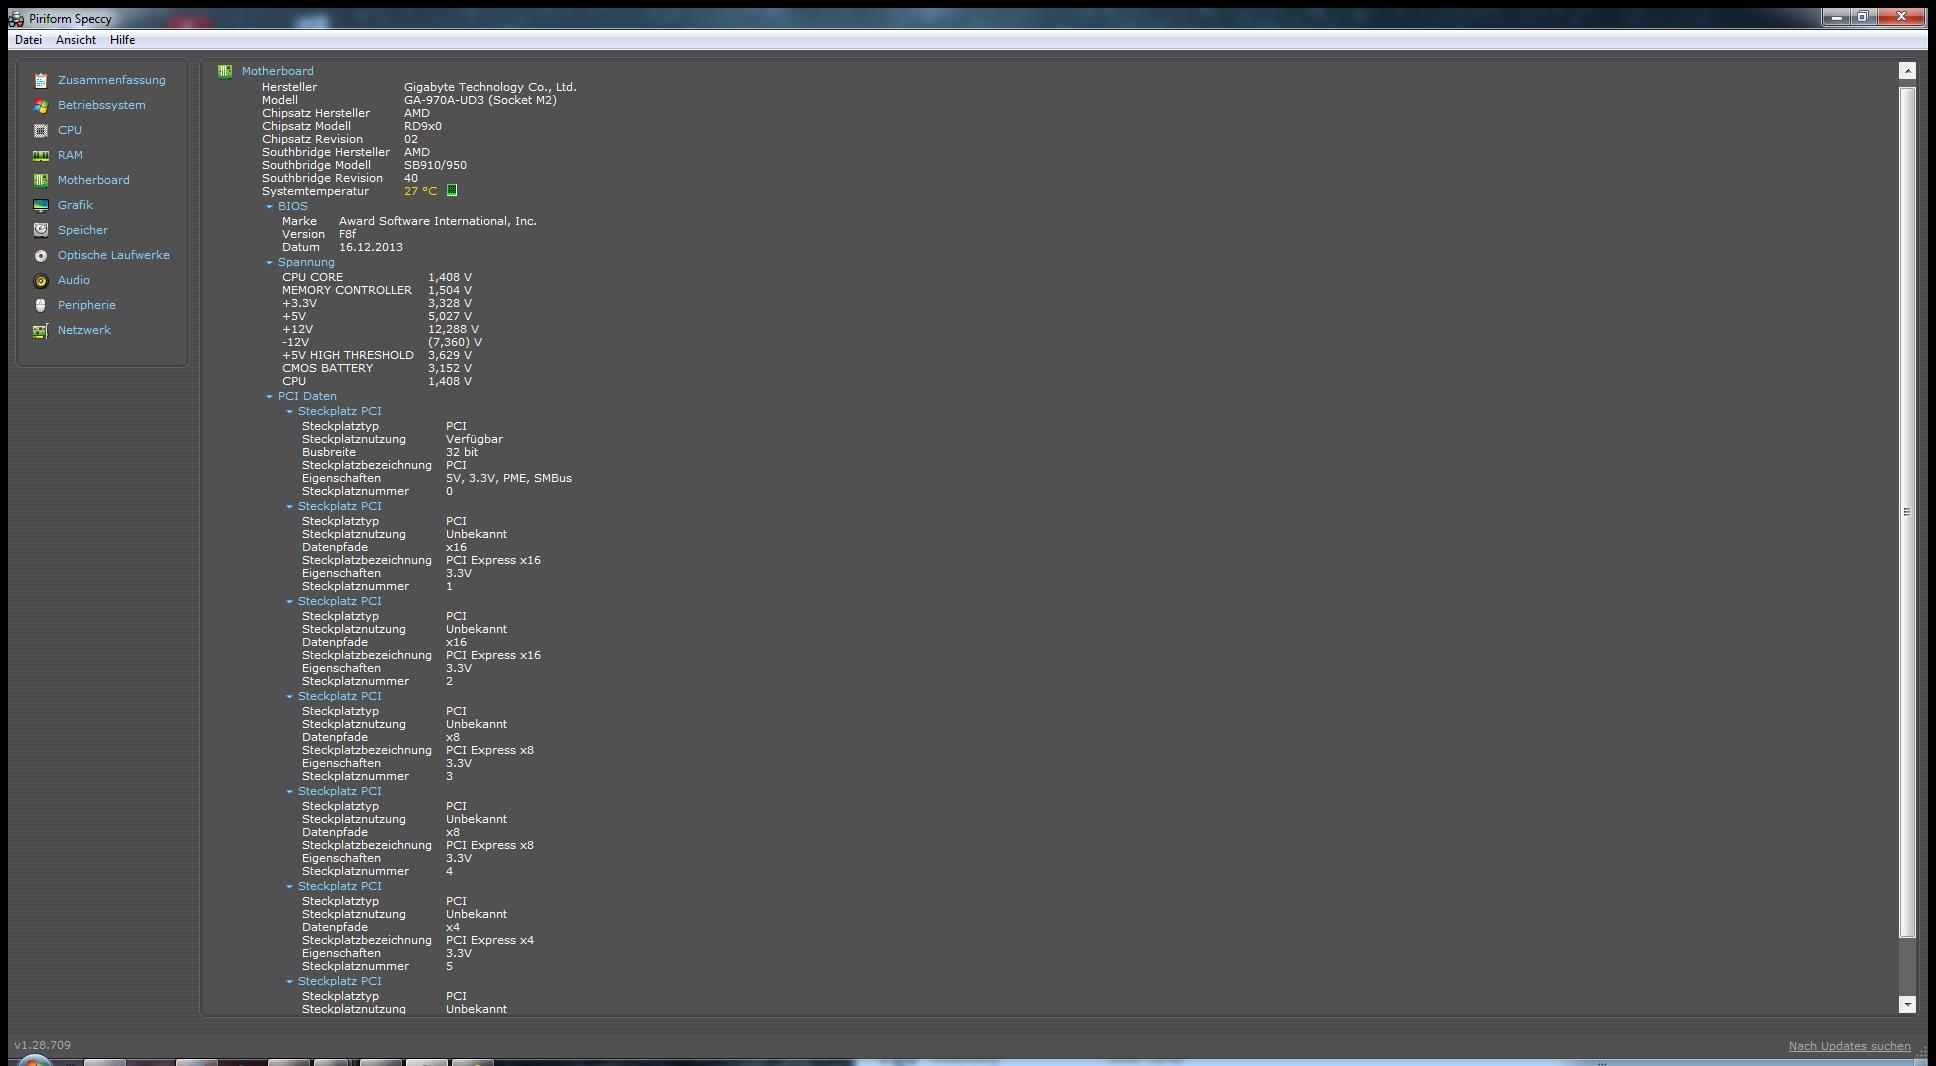Click the +5V HIGH THRESHOLD value 3,629 V
Image resolution: width=1936 pixels, height=1066 pixels.
tap(450, 355)
